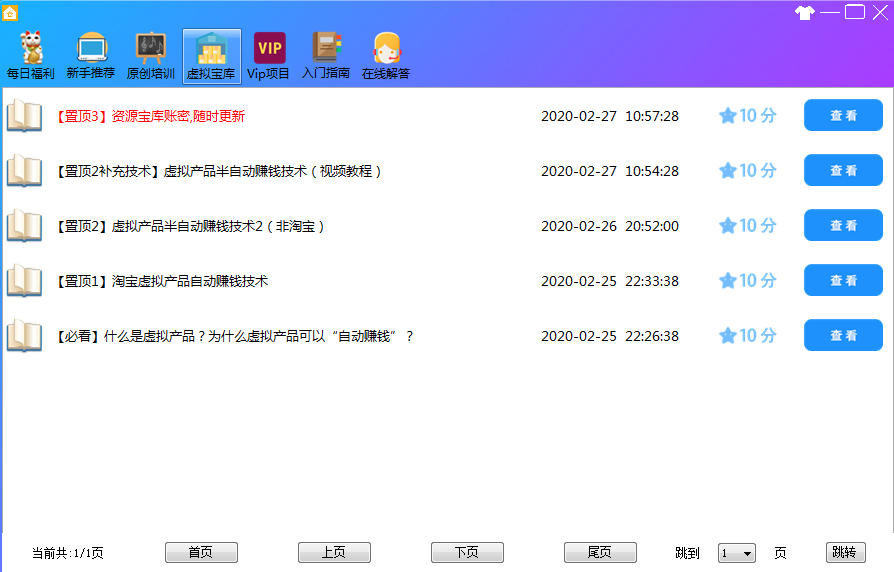View the 置顶1 淘宝虚拟产品 entry

pyautogui.click(x=843, y=281)
